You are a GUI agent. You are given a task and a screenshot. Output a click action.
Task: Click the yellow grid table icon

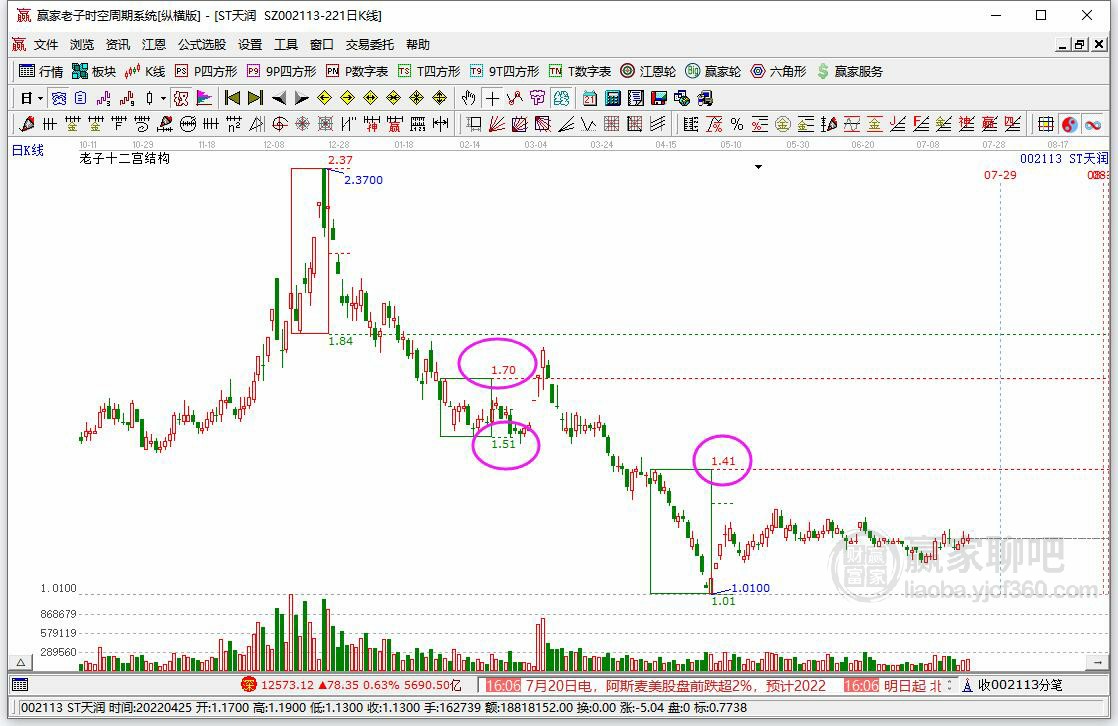tap(1046, 124)
